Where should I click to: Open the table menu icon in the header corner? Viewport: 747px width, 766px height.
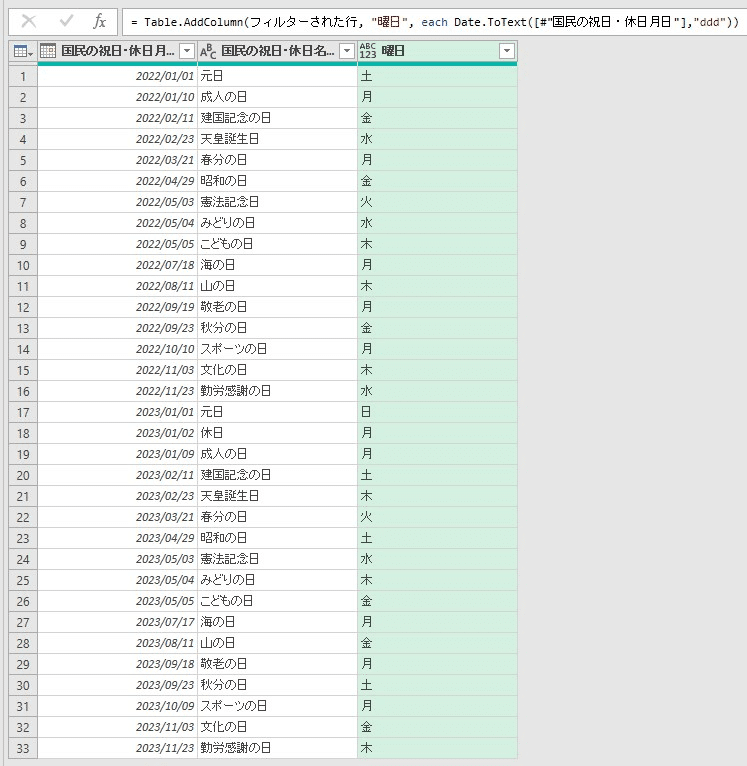(23, 51)
